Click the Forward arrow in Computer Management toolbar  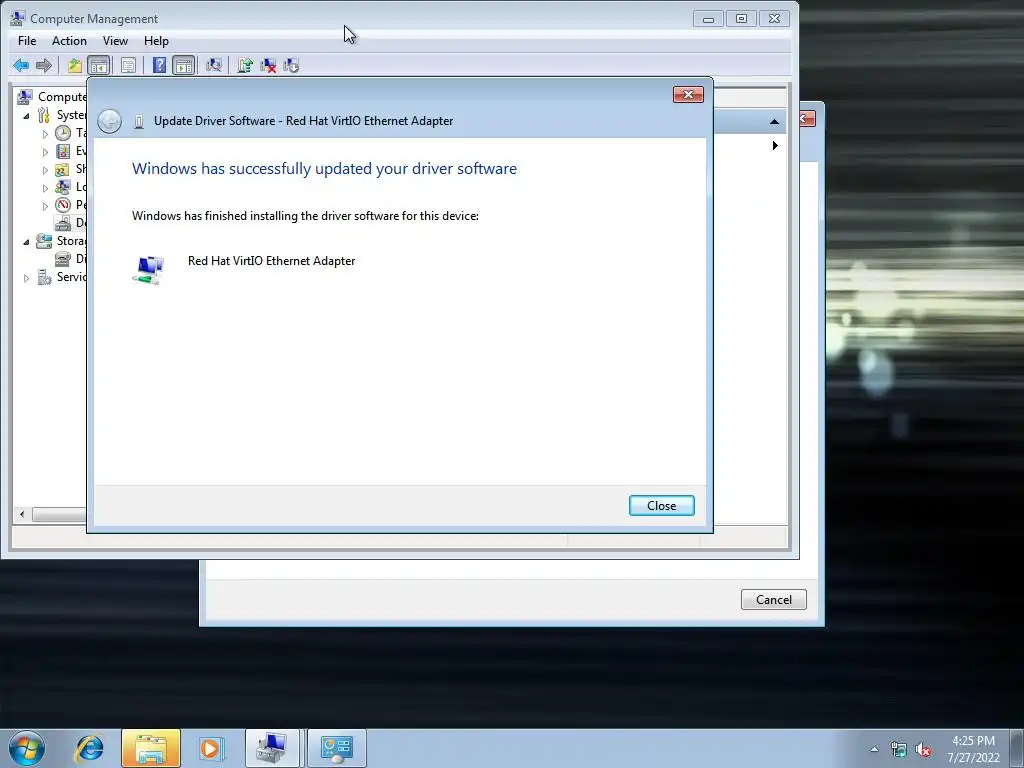coord(44,65)
